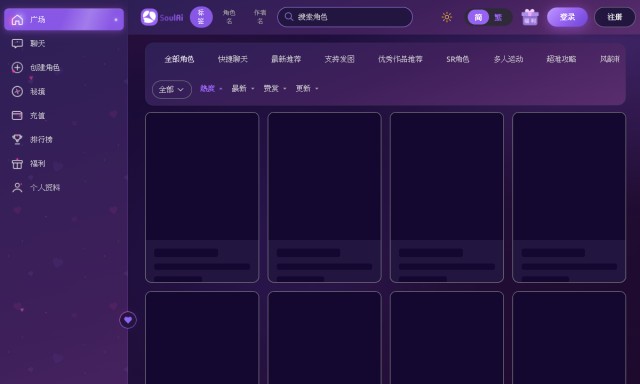Open the 充值 recharge page
This screenshot has width=640, height=384.
coord(64,115)
